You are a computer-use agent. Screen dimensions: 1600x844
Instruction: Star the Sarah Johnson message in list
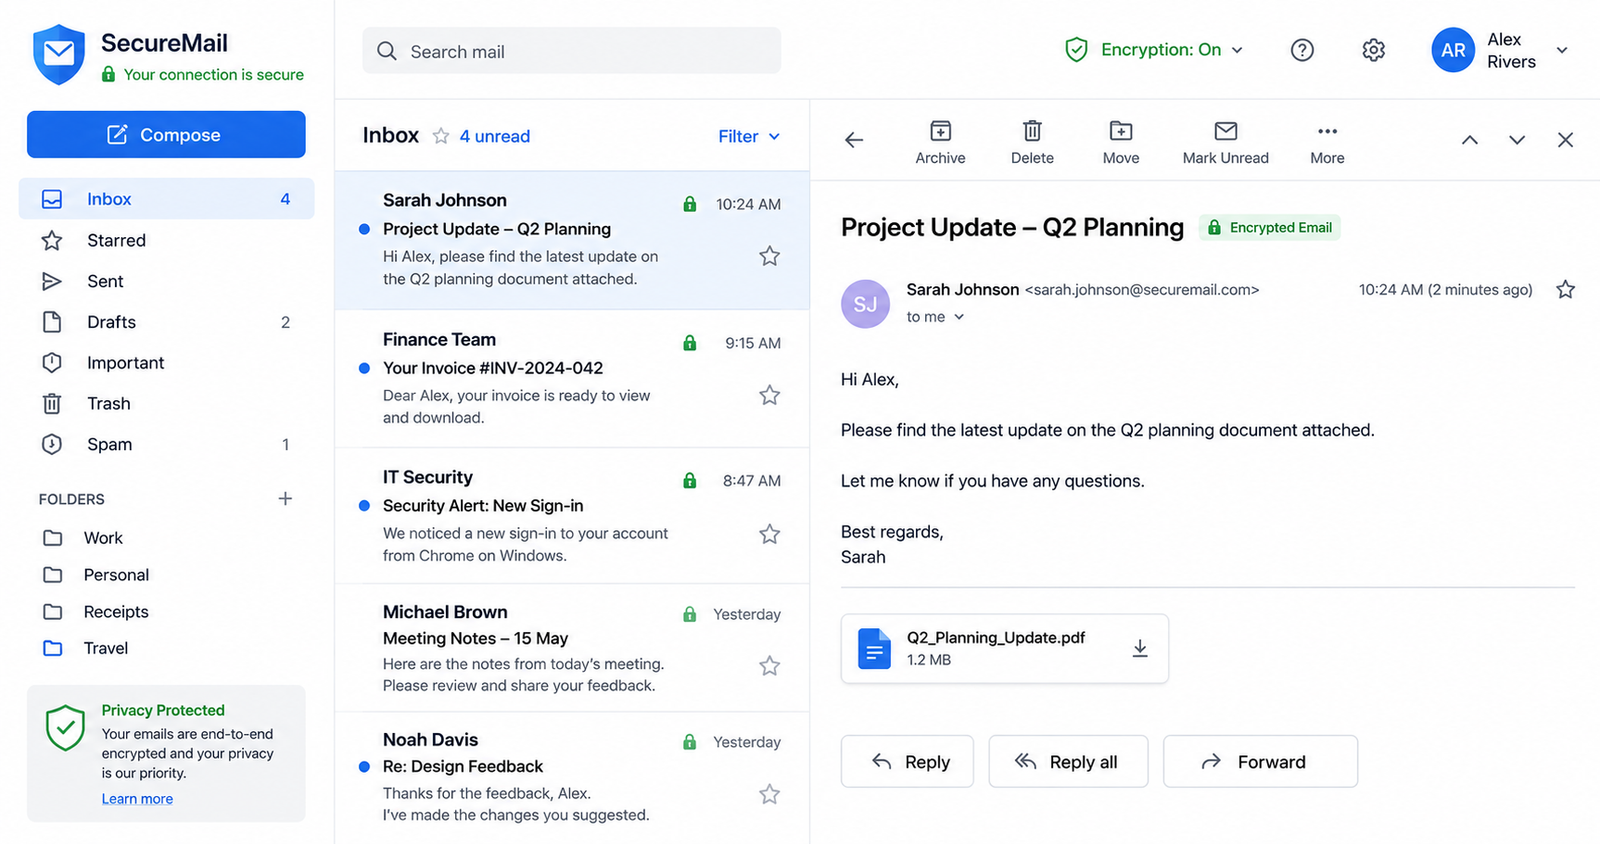pos(769,257)
